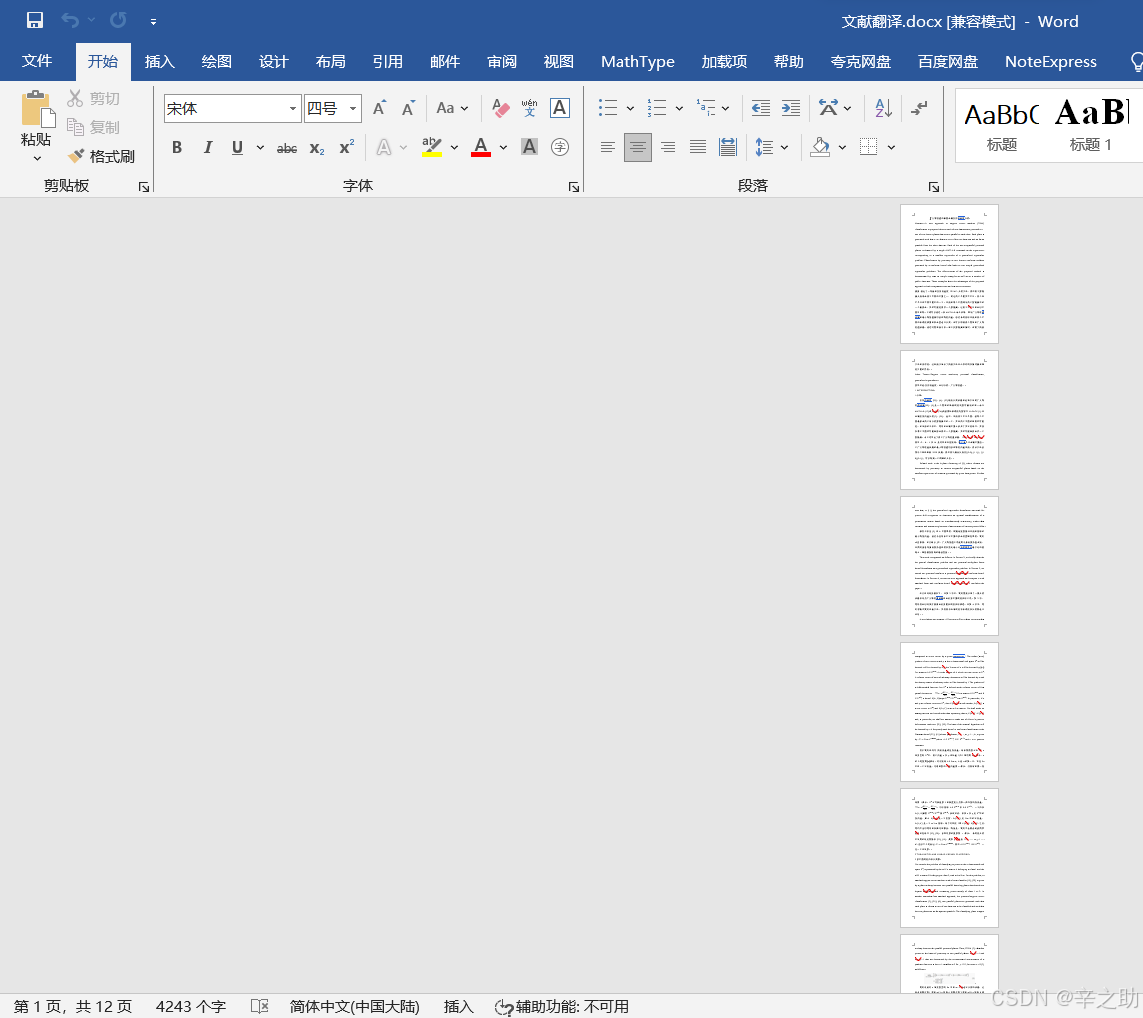Toggle bold formatting
This screenshot has width=1143, height=1018.
[177, 148]
